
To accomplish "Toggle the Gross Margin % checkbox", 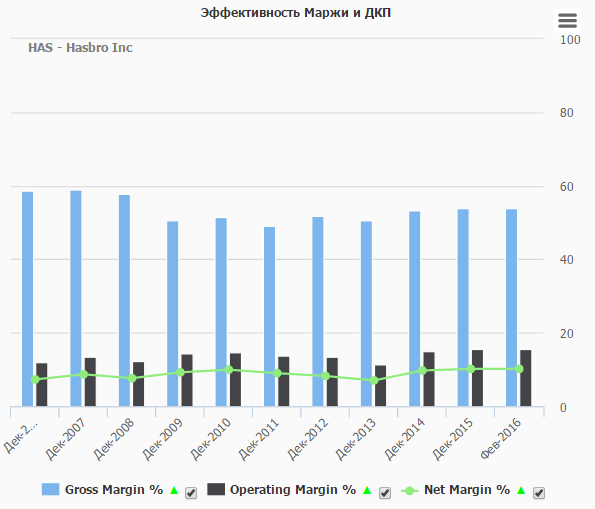I will [x=191, y=493].
